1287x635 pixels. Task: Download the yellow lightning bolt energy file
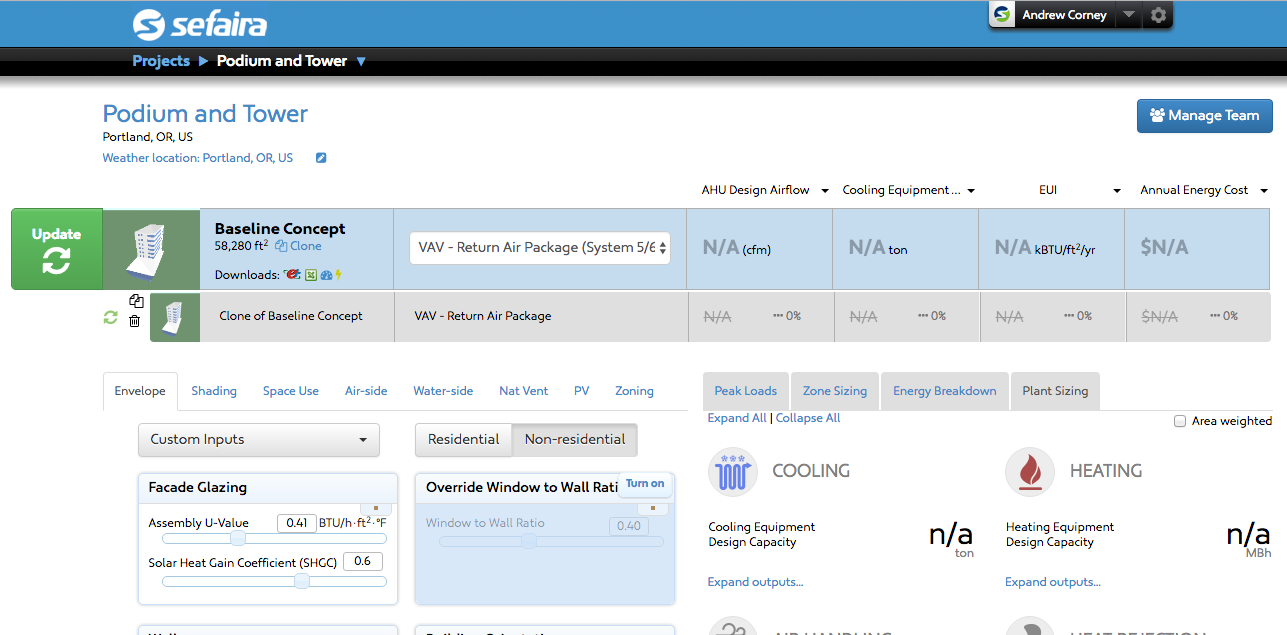point(339,275)
